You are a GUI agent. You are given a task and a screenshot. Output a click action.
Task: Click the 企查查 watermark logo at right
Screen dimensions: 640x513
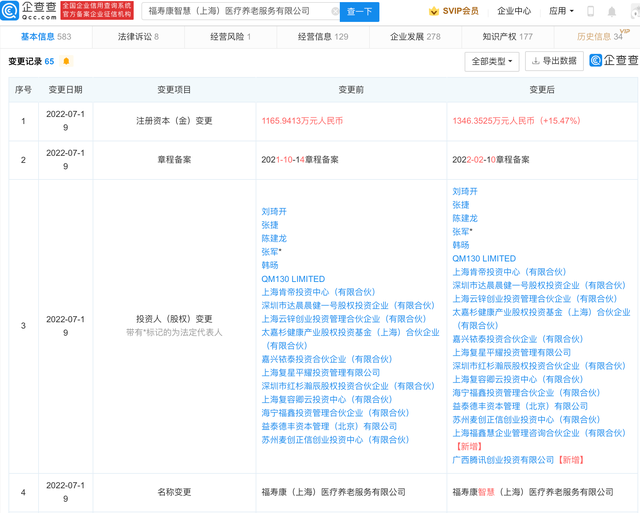[x=610, y=61]
